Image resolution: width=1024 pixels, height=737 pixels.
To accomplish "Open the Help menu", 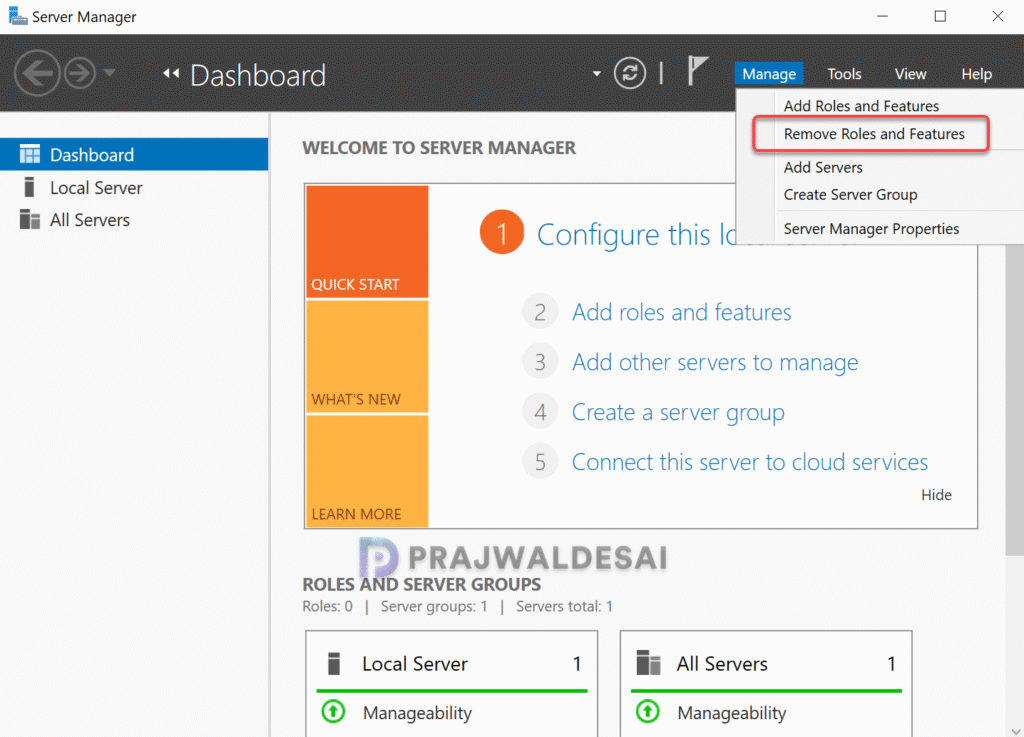I will click(x=976, y=74).
